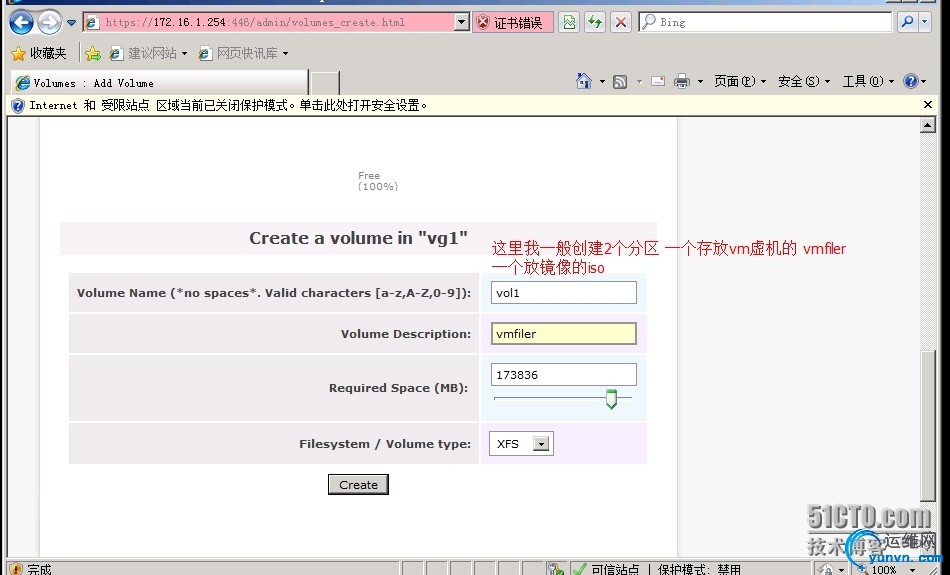Viewport: 950px width, 575px height.
Task: Click the Required Space slider handle
Action: pyautogui.click(x=611, y=399)
